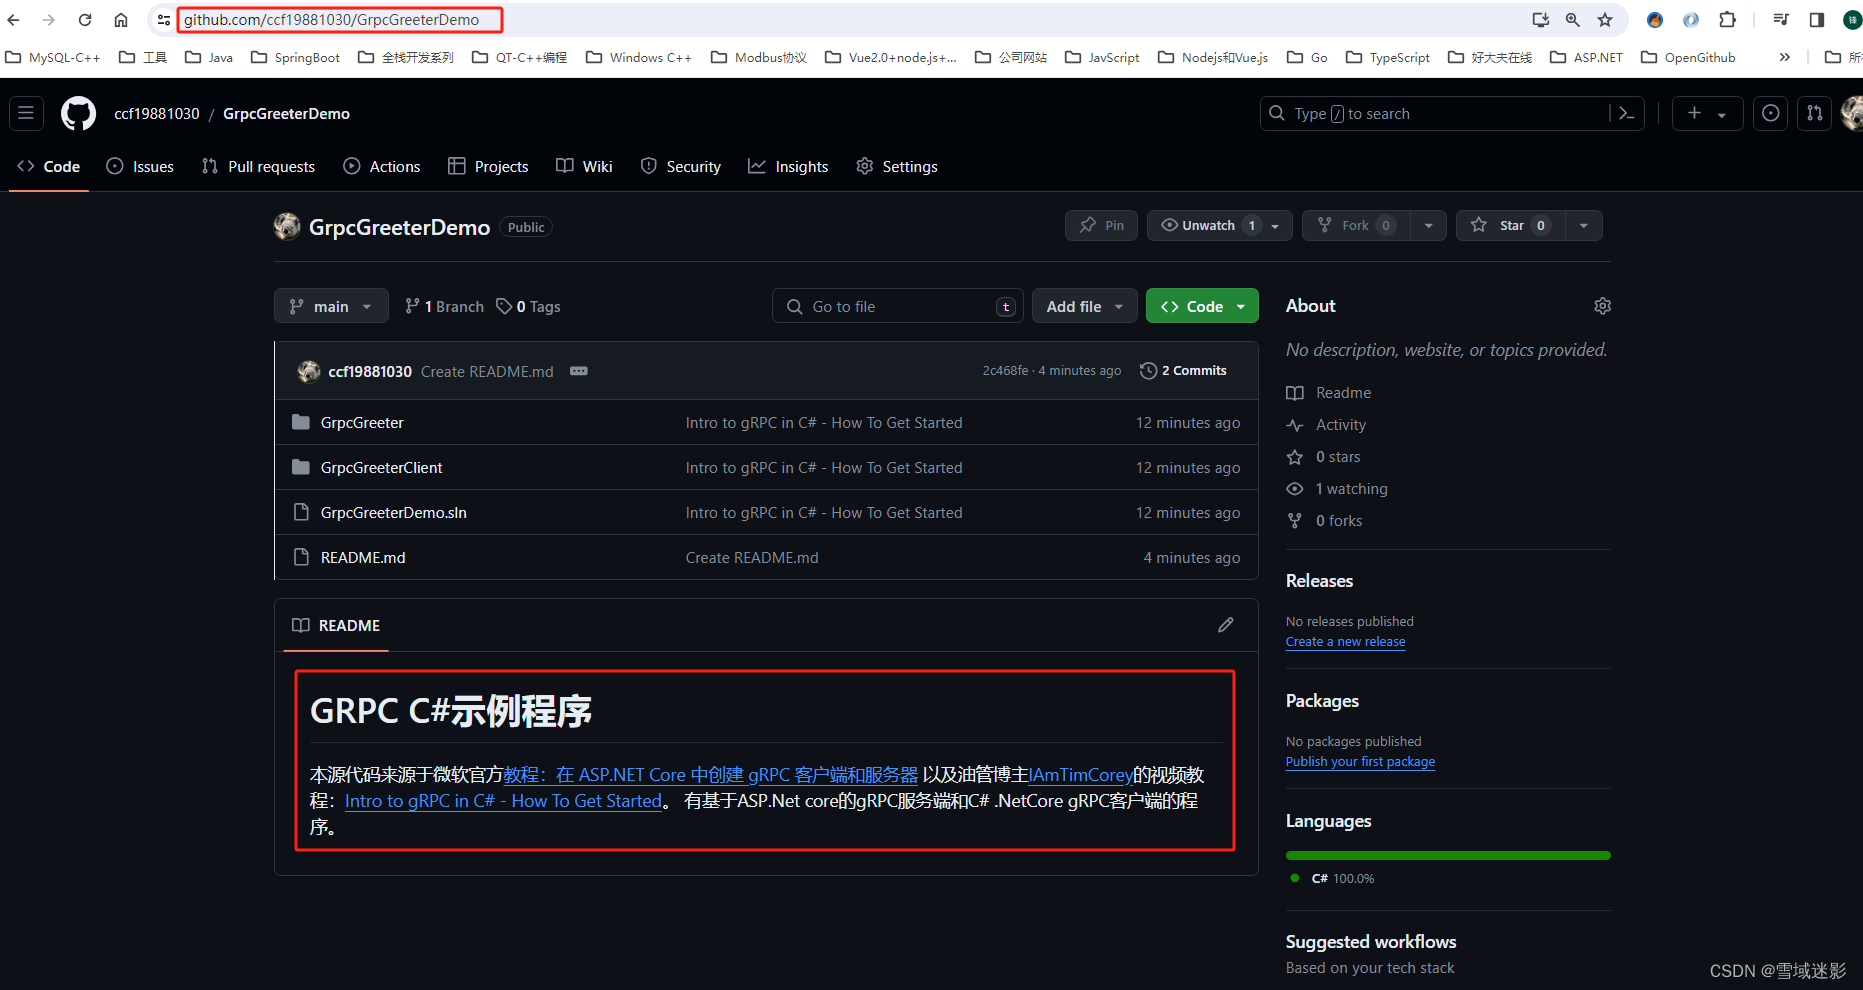Expand the Star lists dropdown arrow
This screenshot has width=1863, height=990.
[x=1583, y=225]
